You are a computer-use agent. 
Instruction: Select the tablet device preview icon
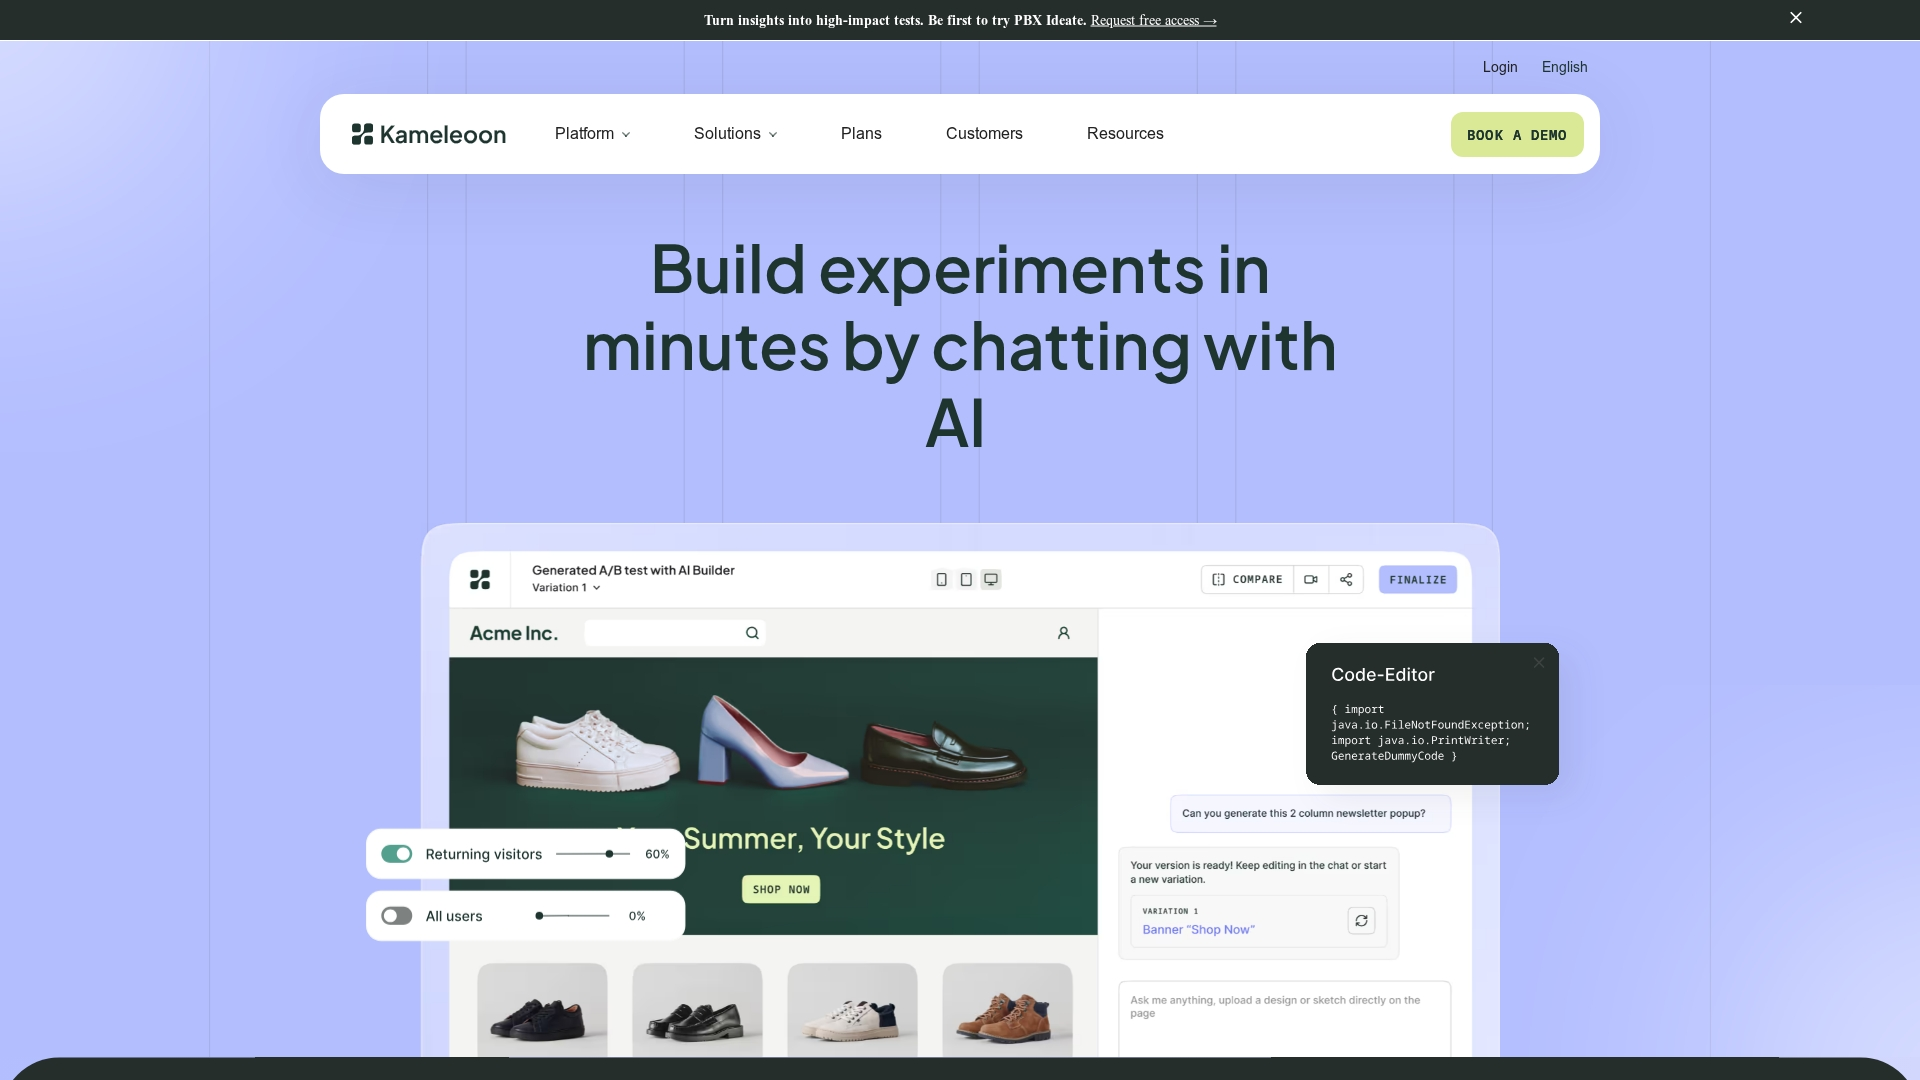966,580
